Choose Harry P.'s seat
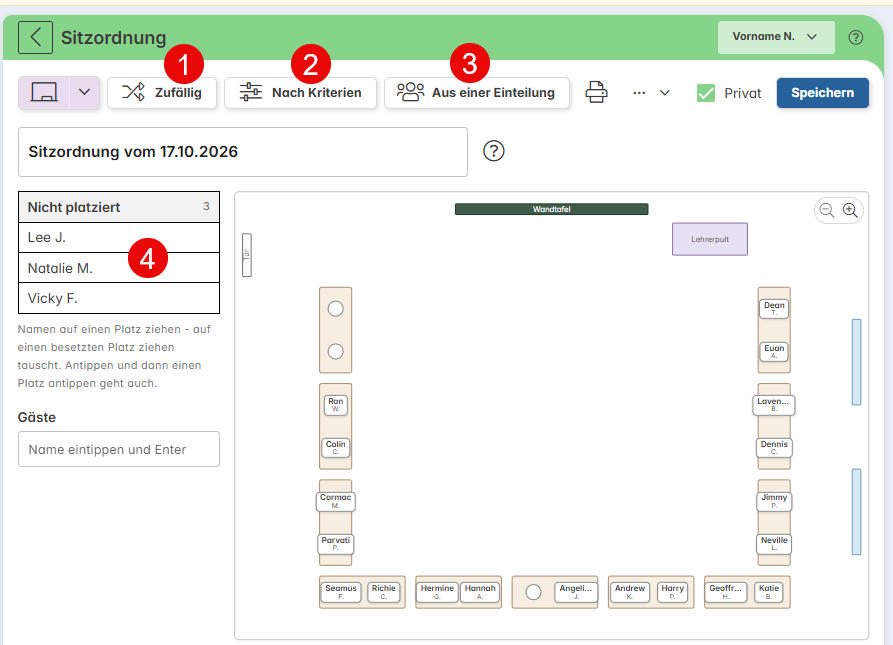This screenshot has height=645, width=893. [x=673, y=592]
